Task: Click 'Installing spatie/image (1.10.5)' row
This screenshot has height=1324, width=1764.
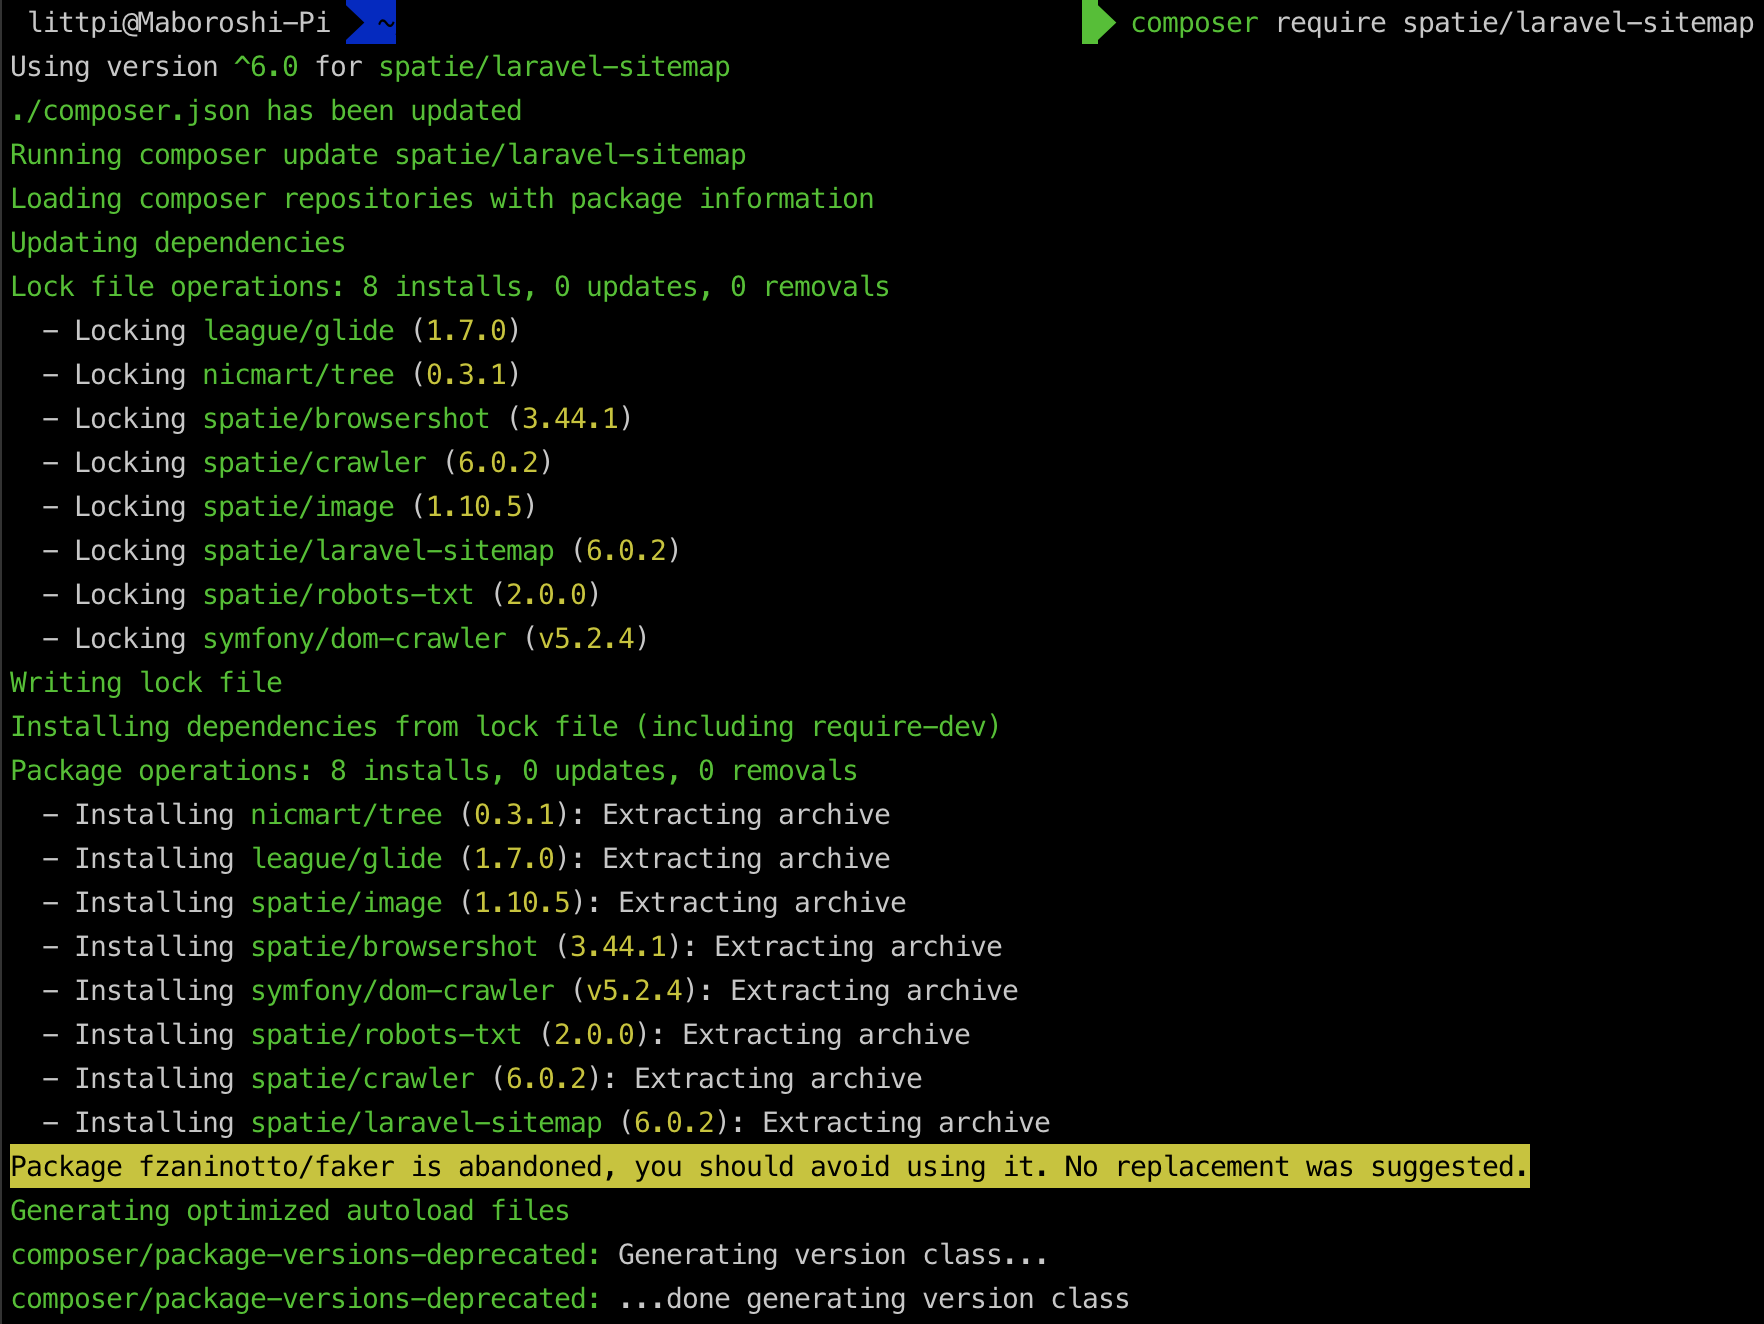Action: pyautogui.click(x=474, y=903)
